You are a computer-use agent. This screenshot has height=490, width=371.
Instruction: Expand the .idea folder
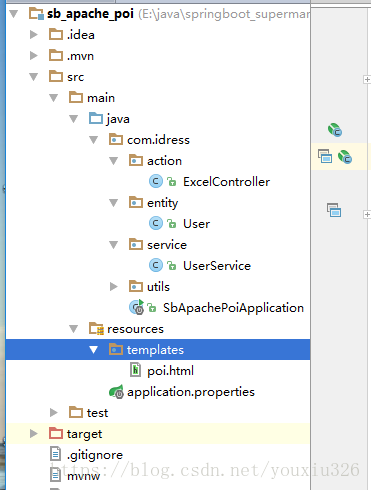pos(34,35)
